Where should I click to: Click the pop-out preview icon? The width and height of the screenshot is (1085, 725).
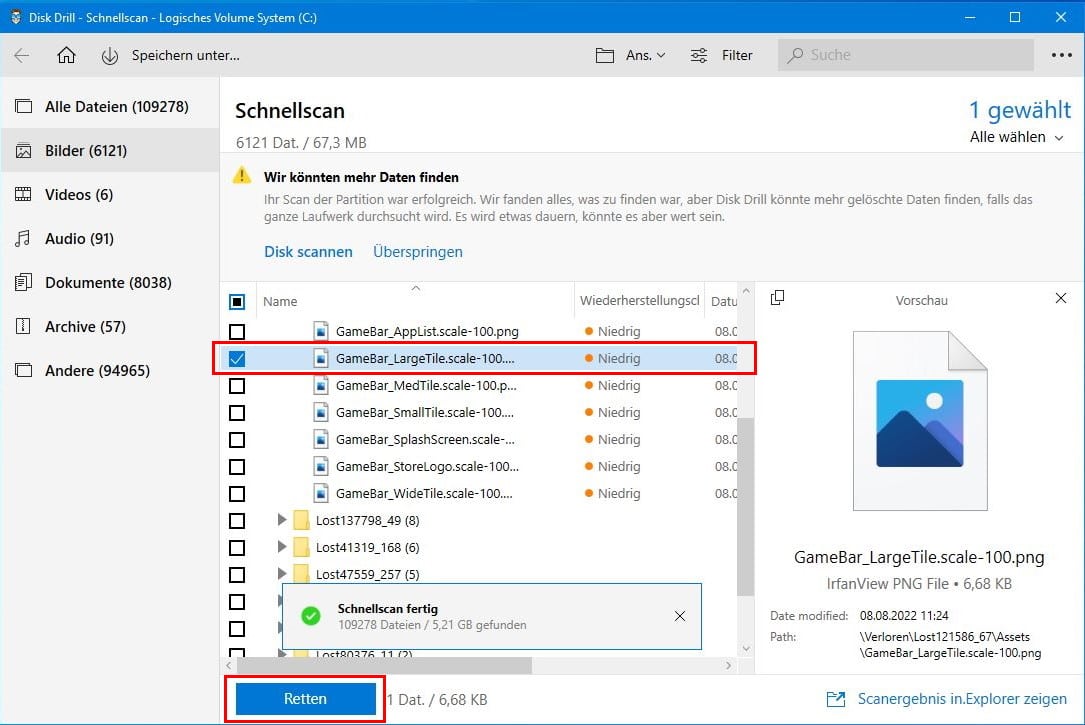pos(777,297)
